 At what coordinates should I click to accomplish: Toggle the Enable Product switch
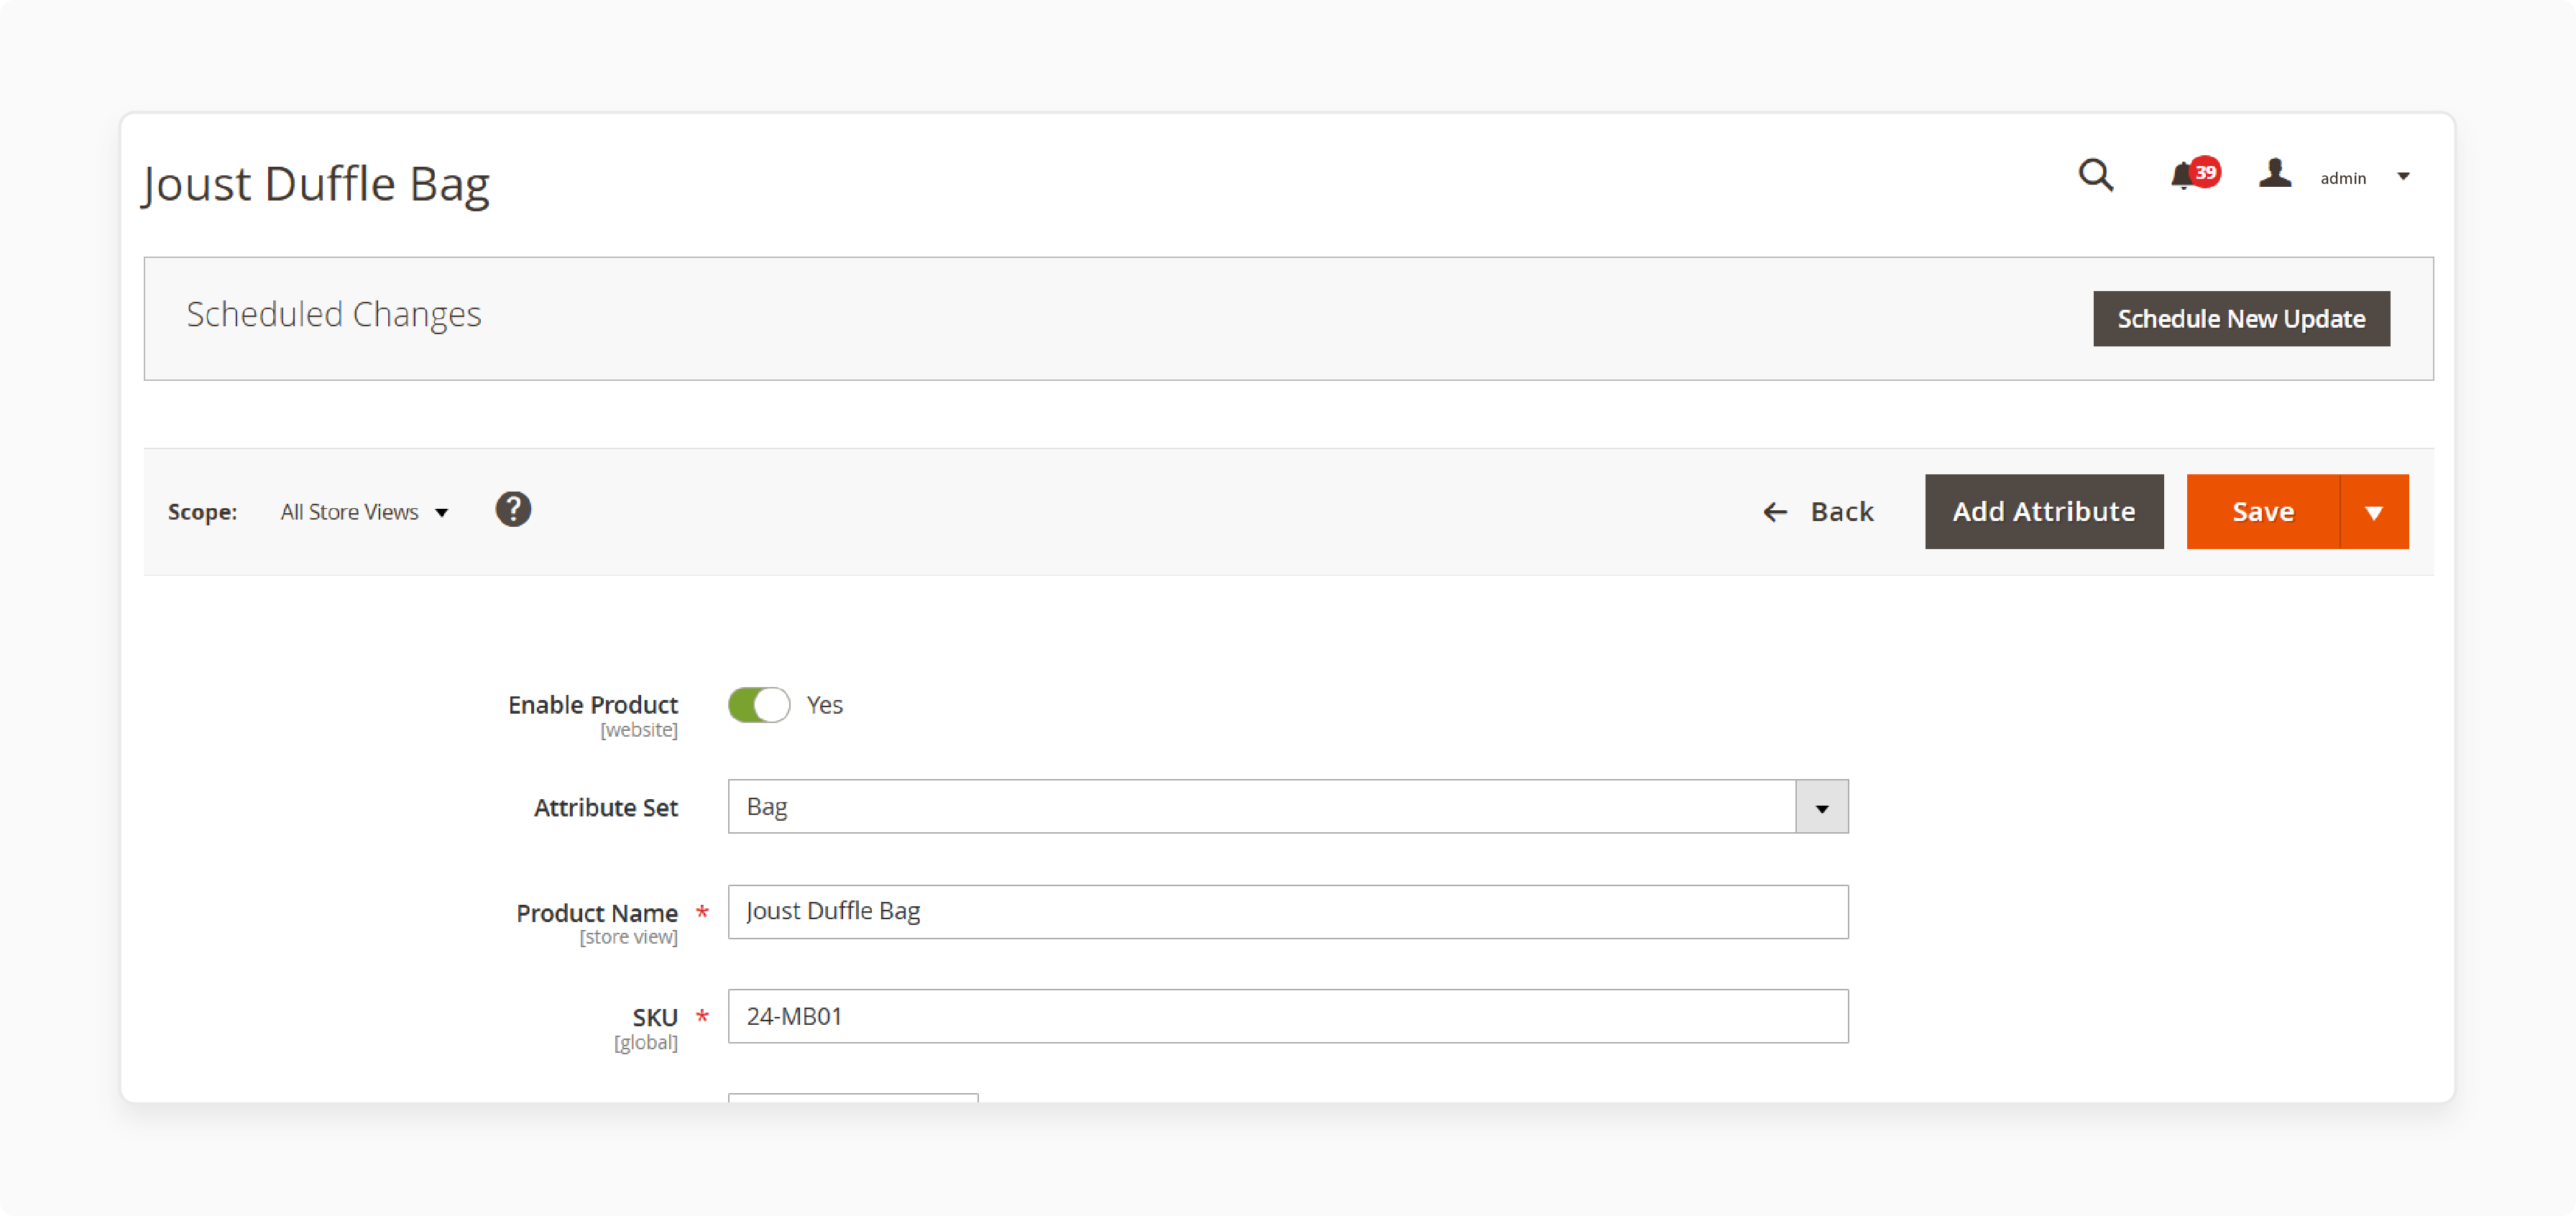click(759, 704)
